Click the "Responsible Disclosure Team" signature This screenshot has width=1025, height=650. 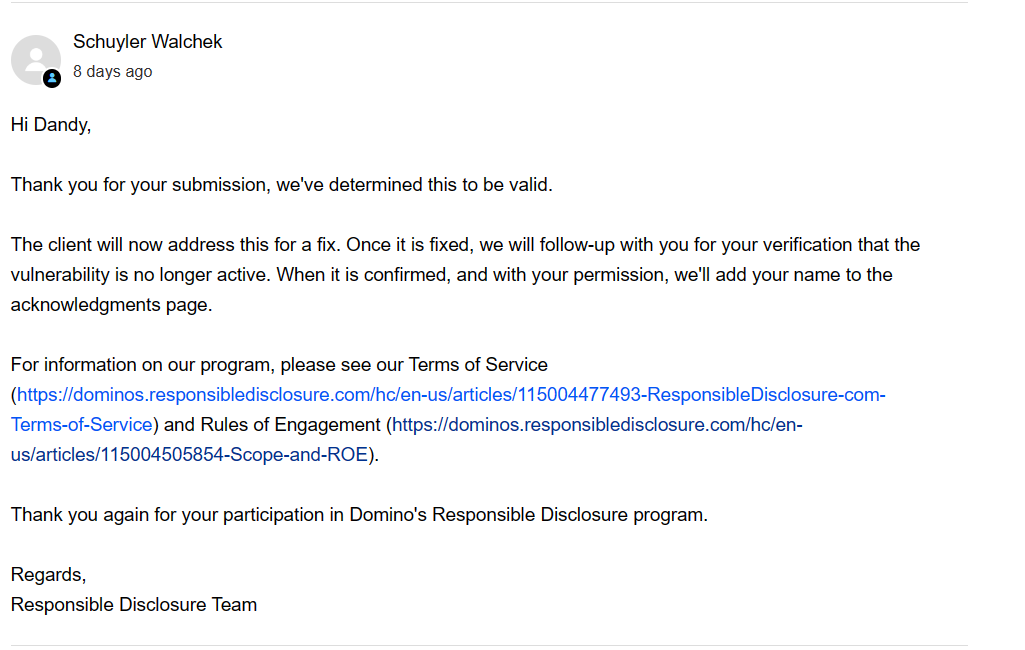tap(134, 605)
